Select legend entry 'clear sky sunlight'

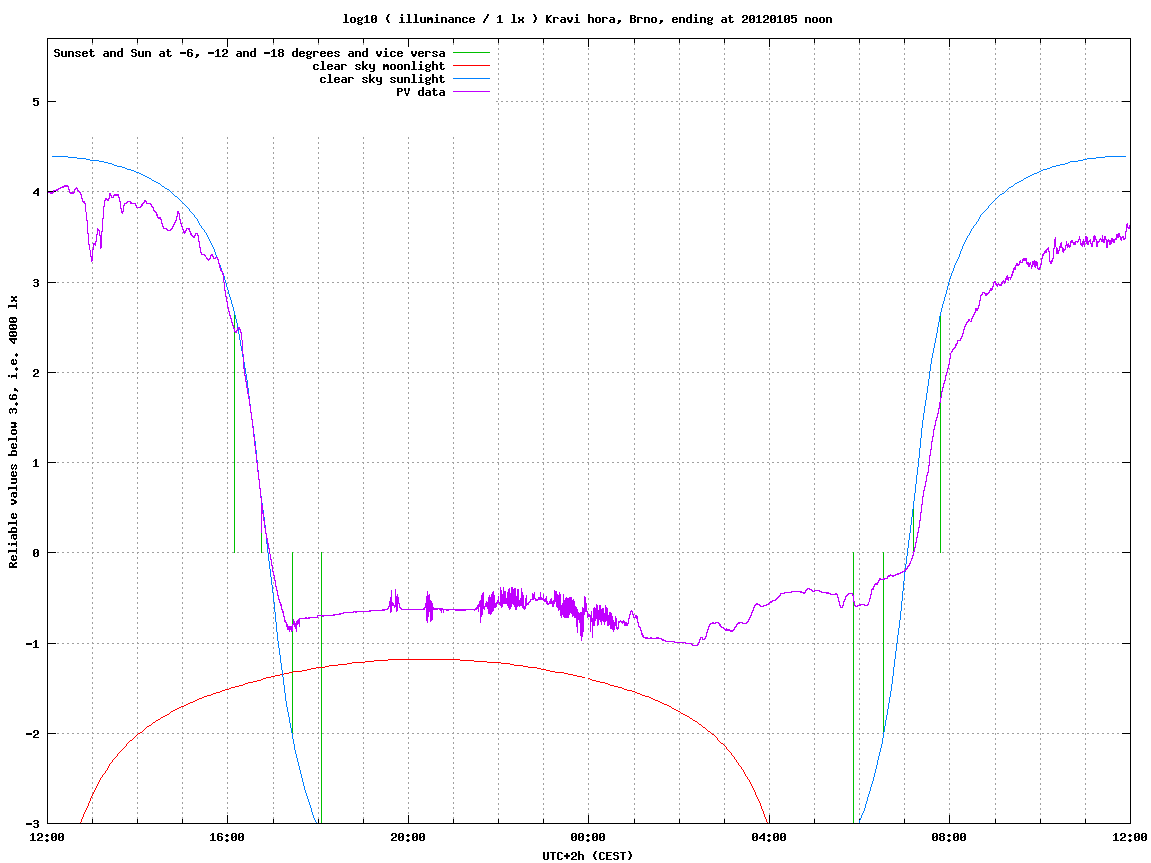coord(382,79)
